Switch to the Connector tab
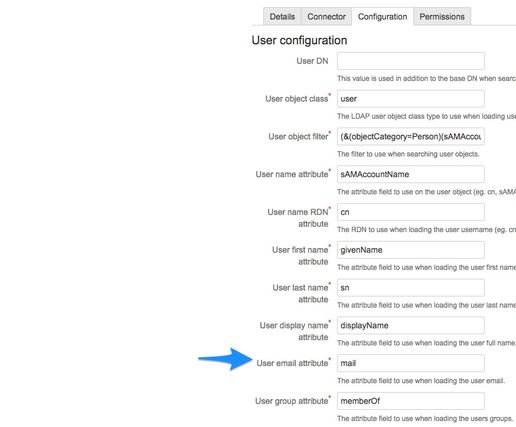This screenshot has width=516, height=427. coord(326,17)
